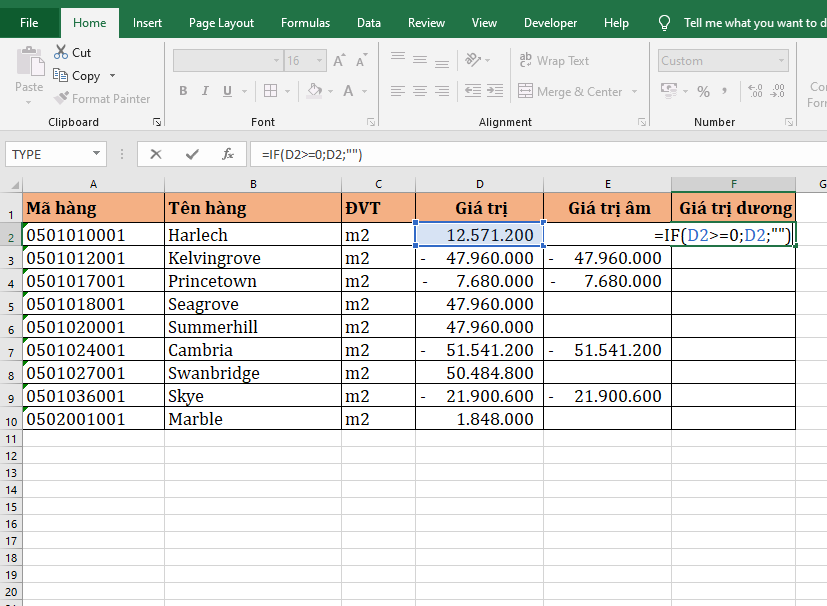
Task: Click the Percent Style icon
Action: click(703, 91)
